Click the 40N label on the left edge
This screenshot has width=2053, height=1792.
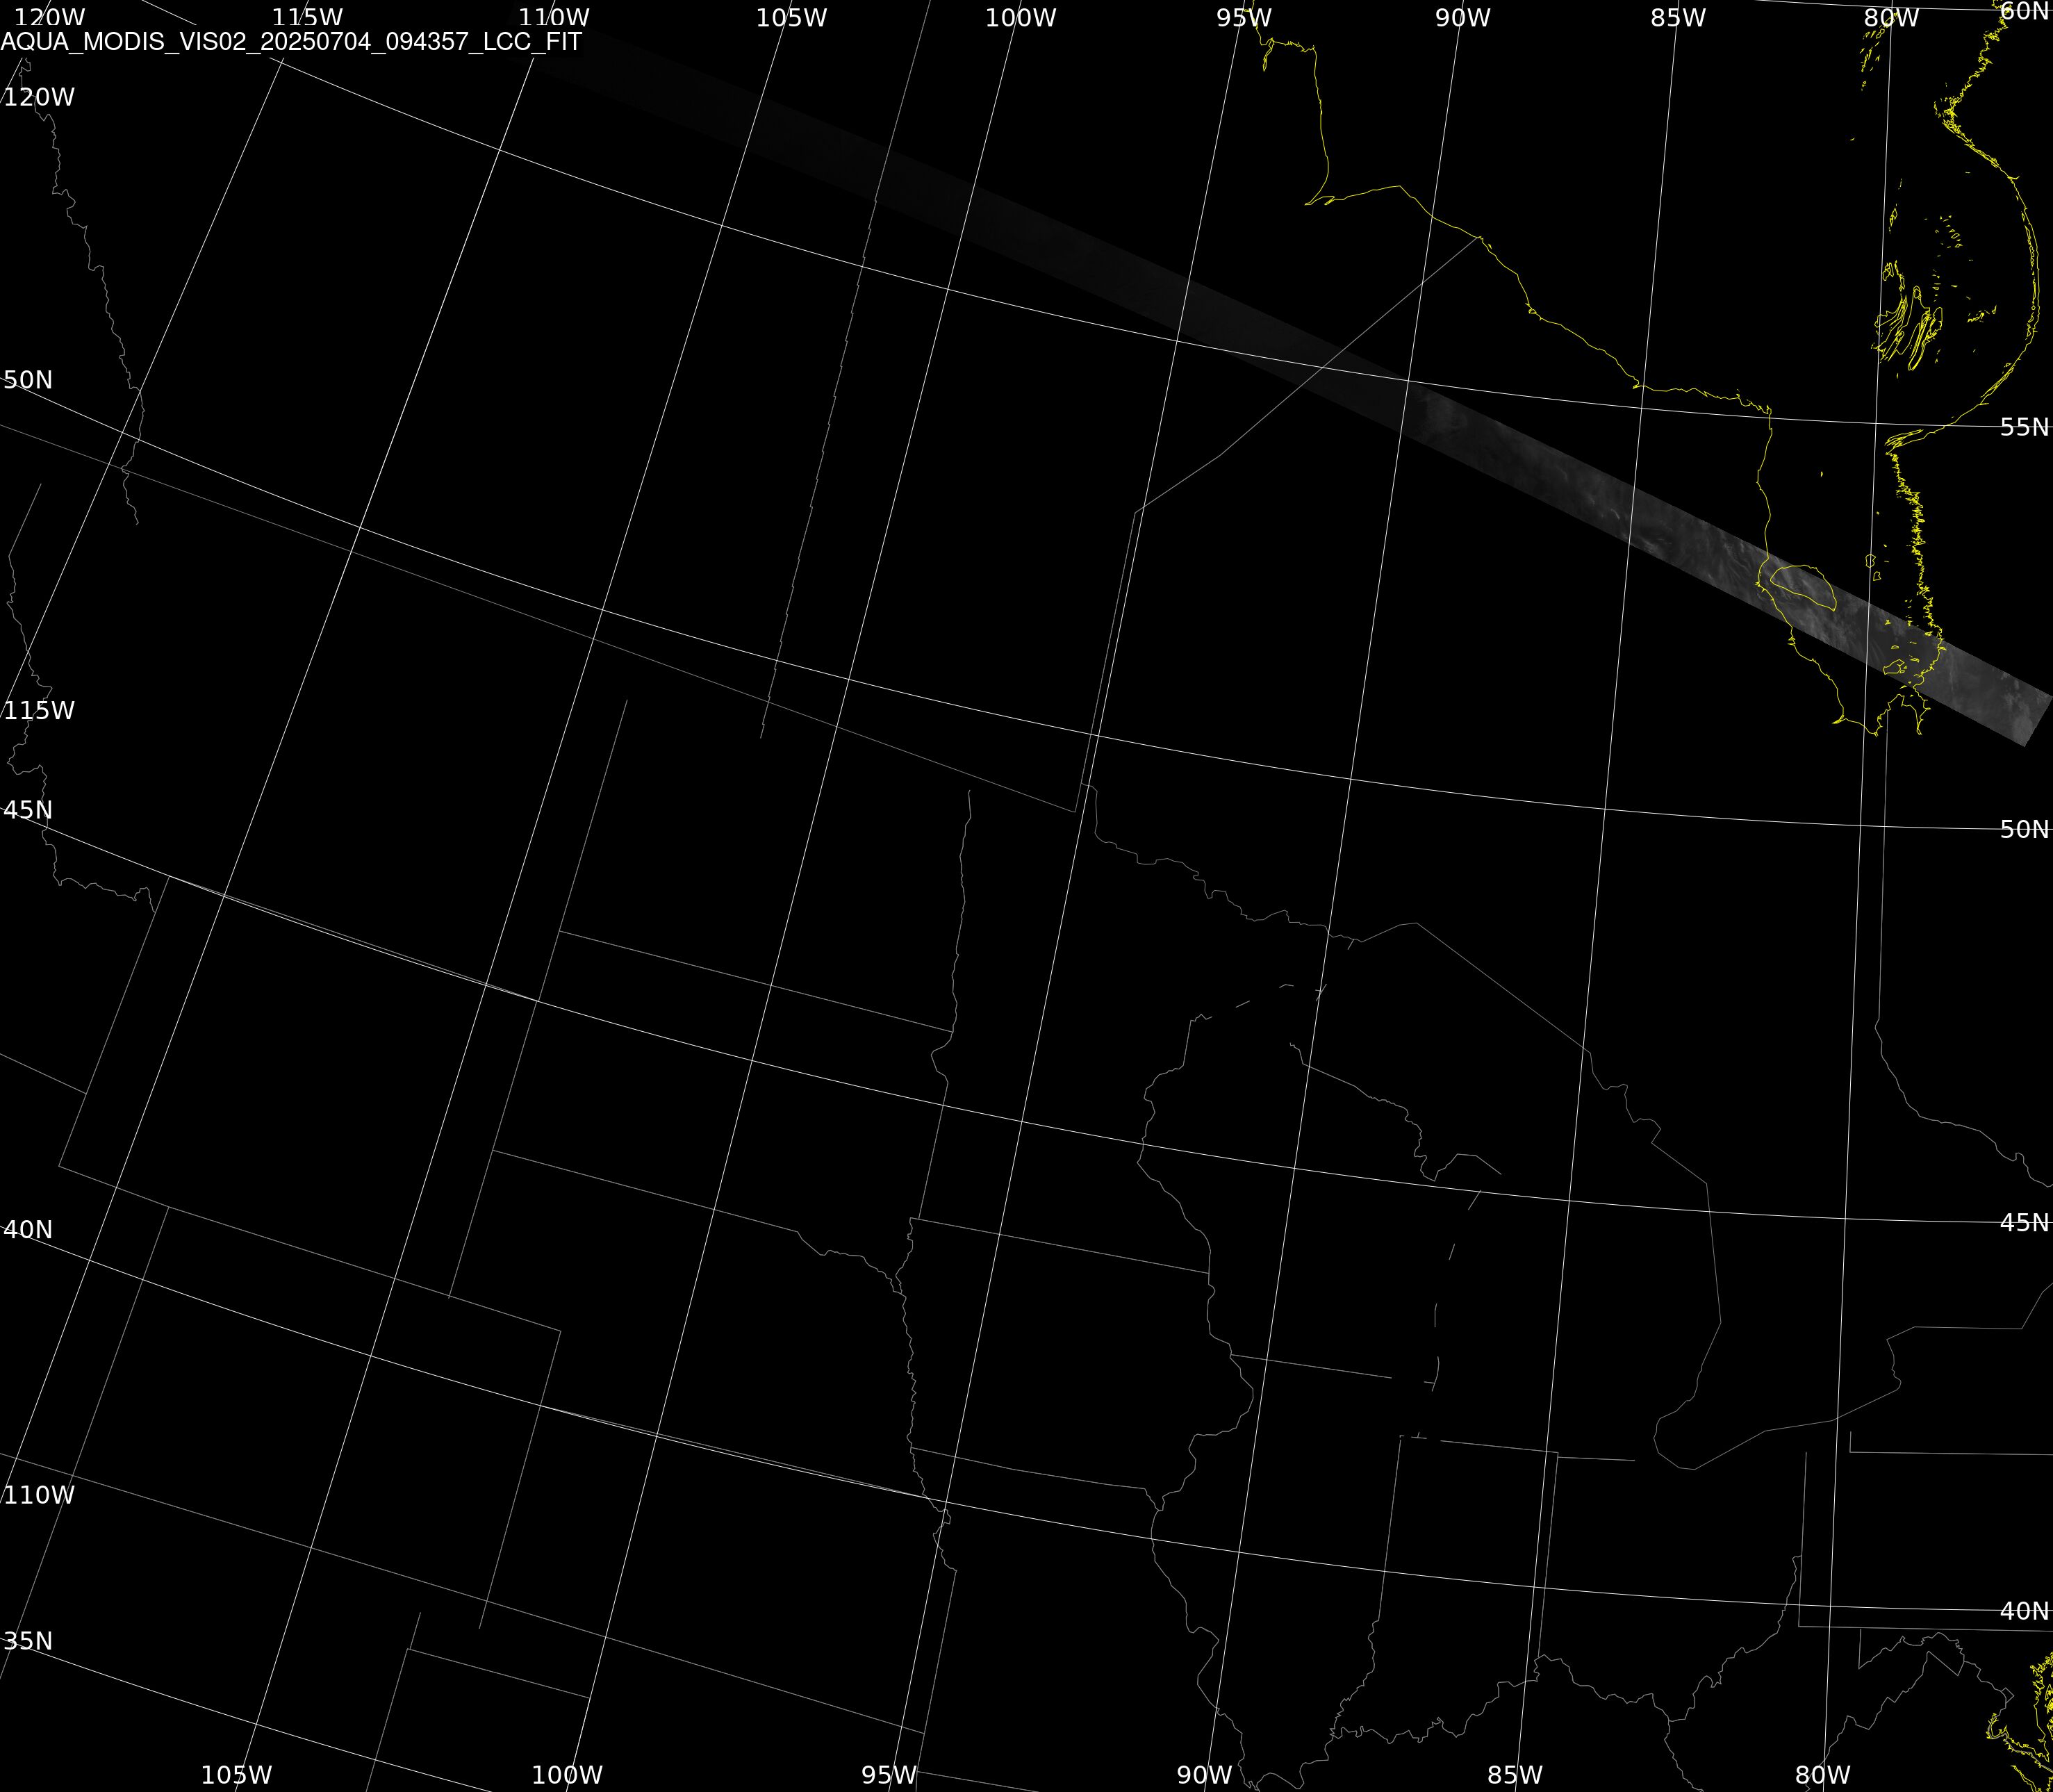(28, 1229)
